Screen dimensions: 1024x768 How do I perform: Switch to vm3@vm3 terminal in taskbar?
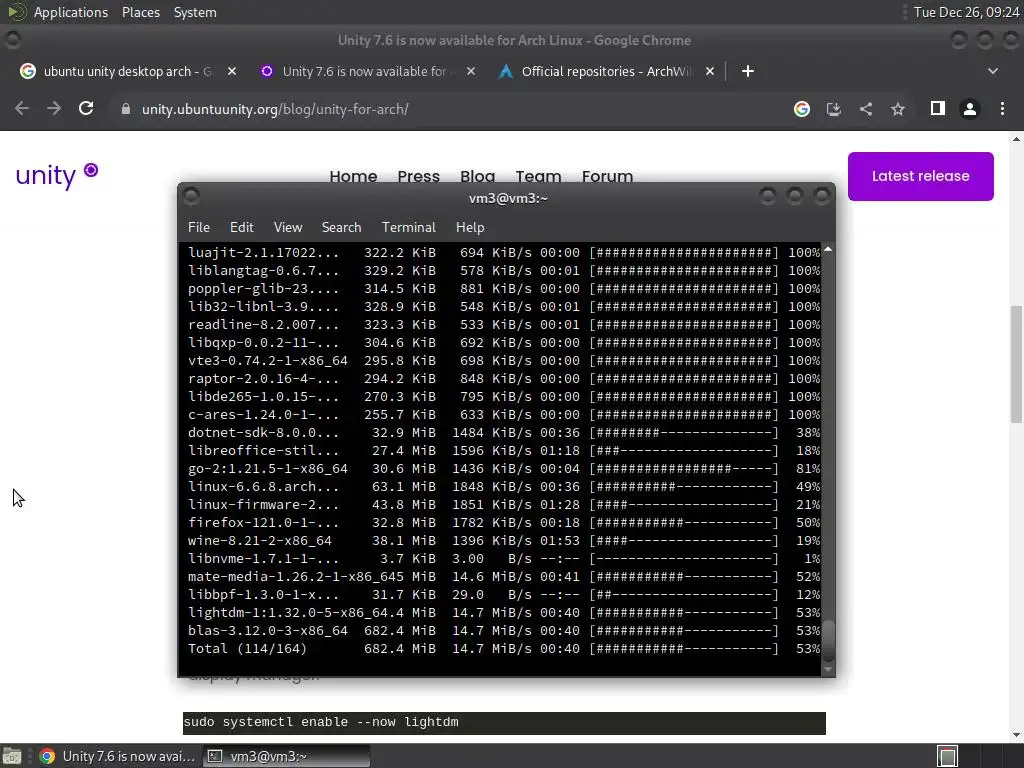point(287,756)
